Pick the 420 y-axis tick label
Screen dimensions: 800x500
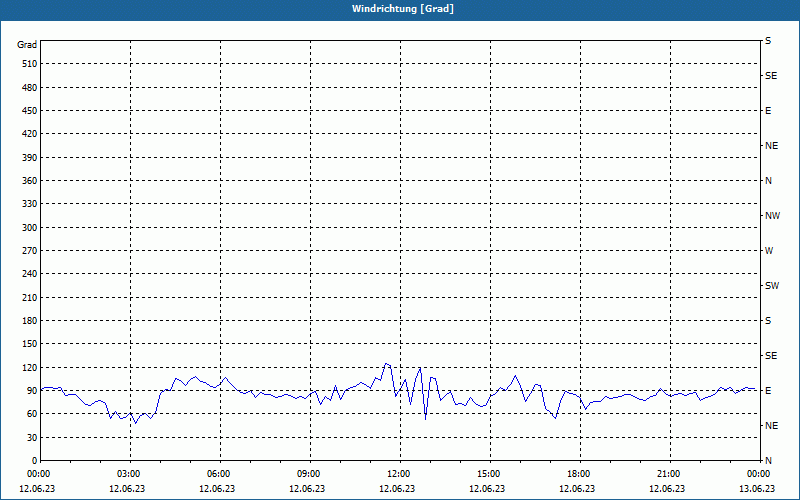pyautogui.click(x=30, y=134)
